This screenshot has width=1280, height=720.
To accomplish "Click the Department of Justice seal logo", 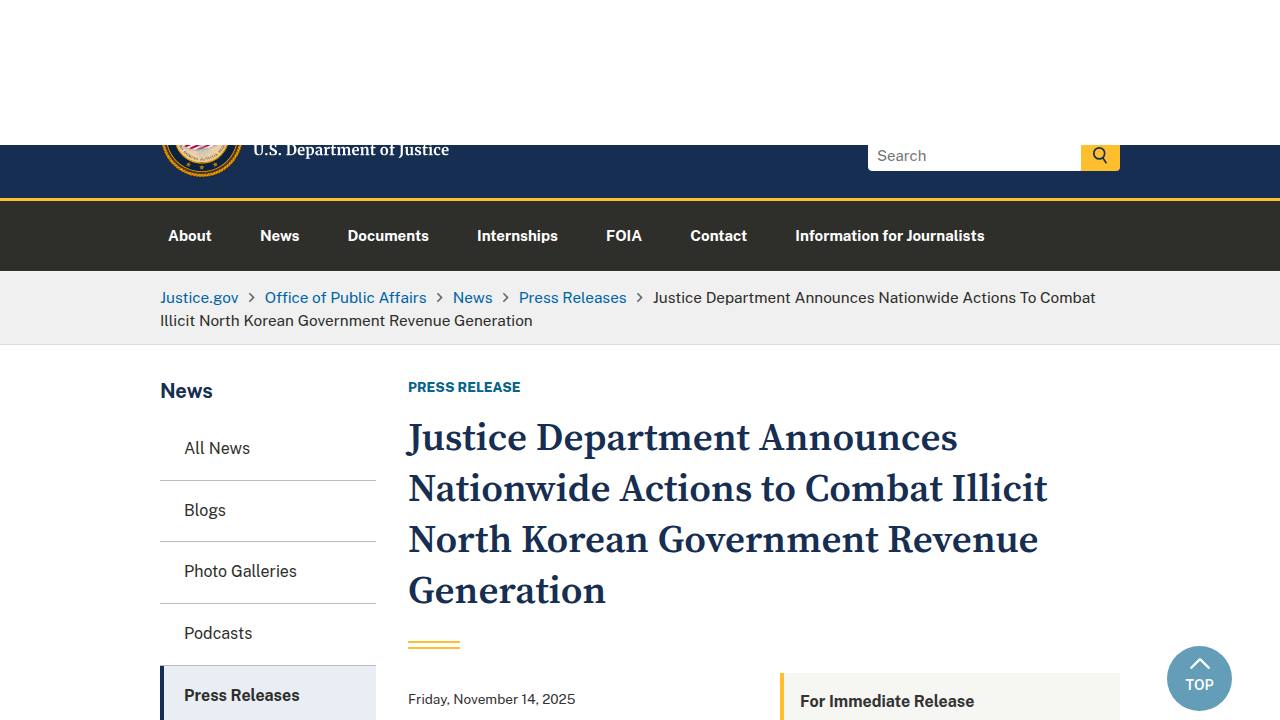I will point(202,161).
